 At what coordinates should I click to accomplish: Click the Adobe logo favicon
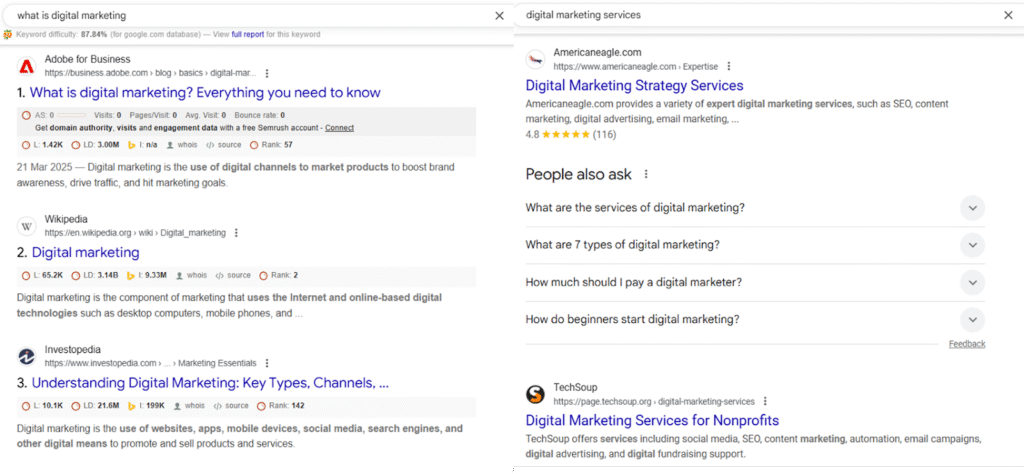tap(27, 66)
